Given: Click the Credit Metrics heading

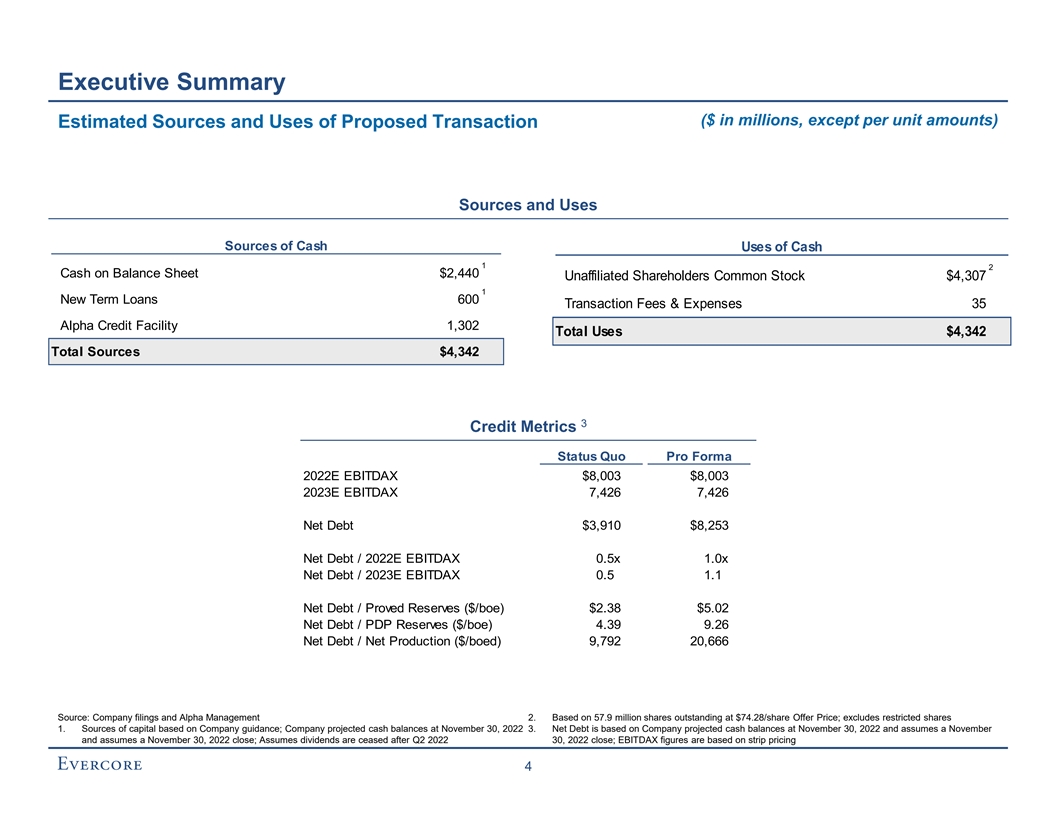Looking at the screenshot, I should [522, 427].
